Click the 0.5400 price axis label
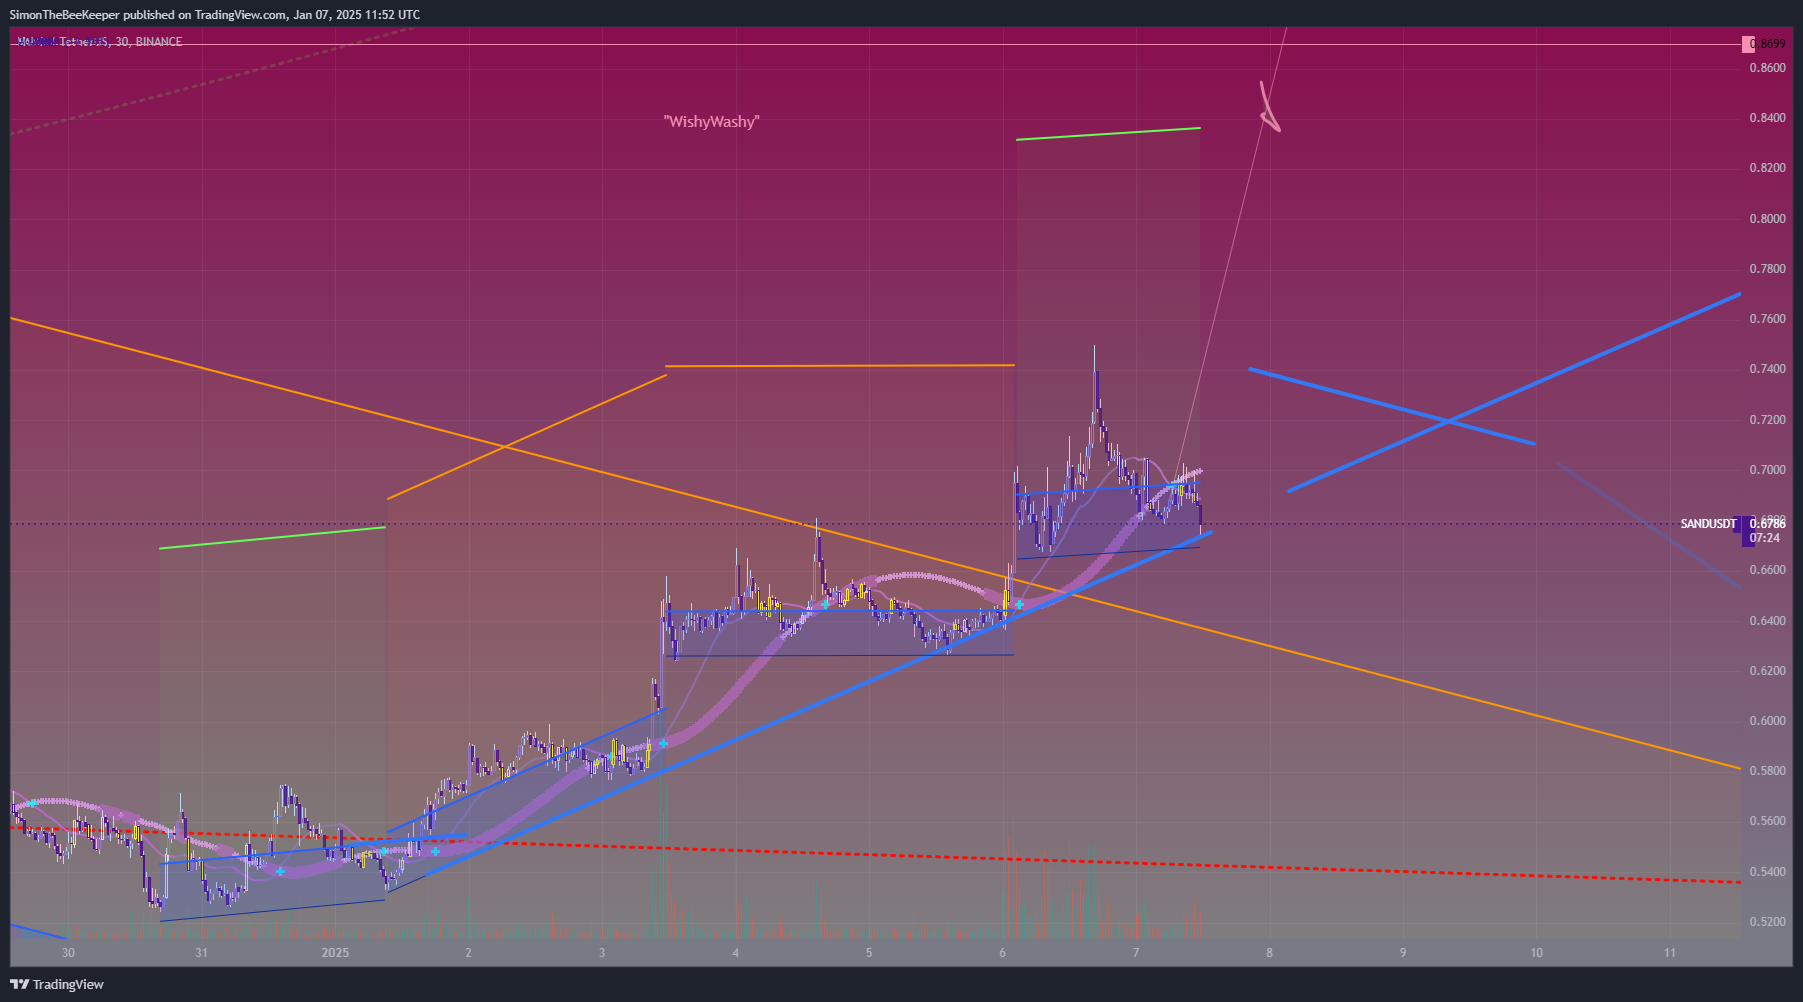Image resolution: width=1803 pixels, height=1002 pixels. pyautogui.click(x=1767, y=872)
